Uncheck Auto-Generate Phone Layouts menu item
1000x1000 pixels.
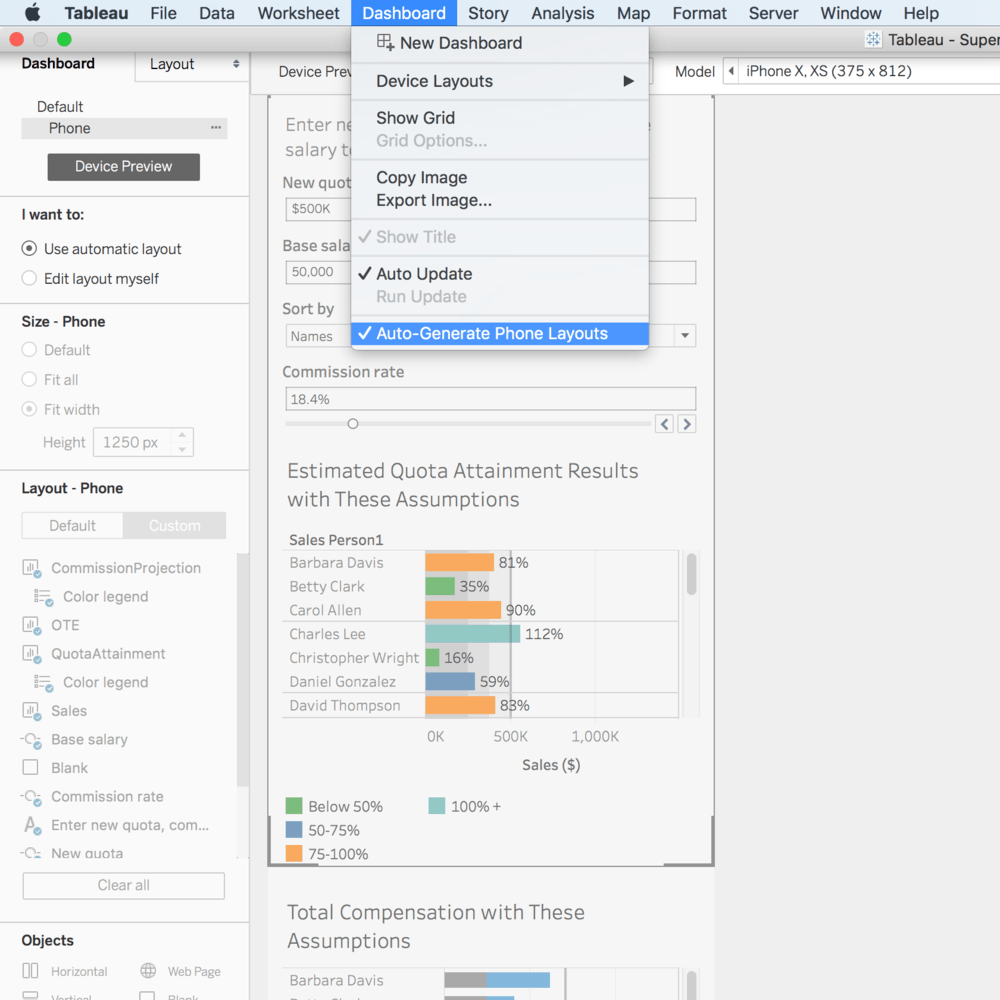click(491, 334)
